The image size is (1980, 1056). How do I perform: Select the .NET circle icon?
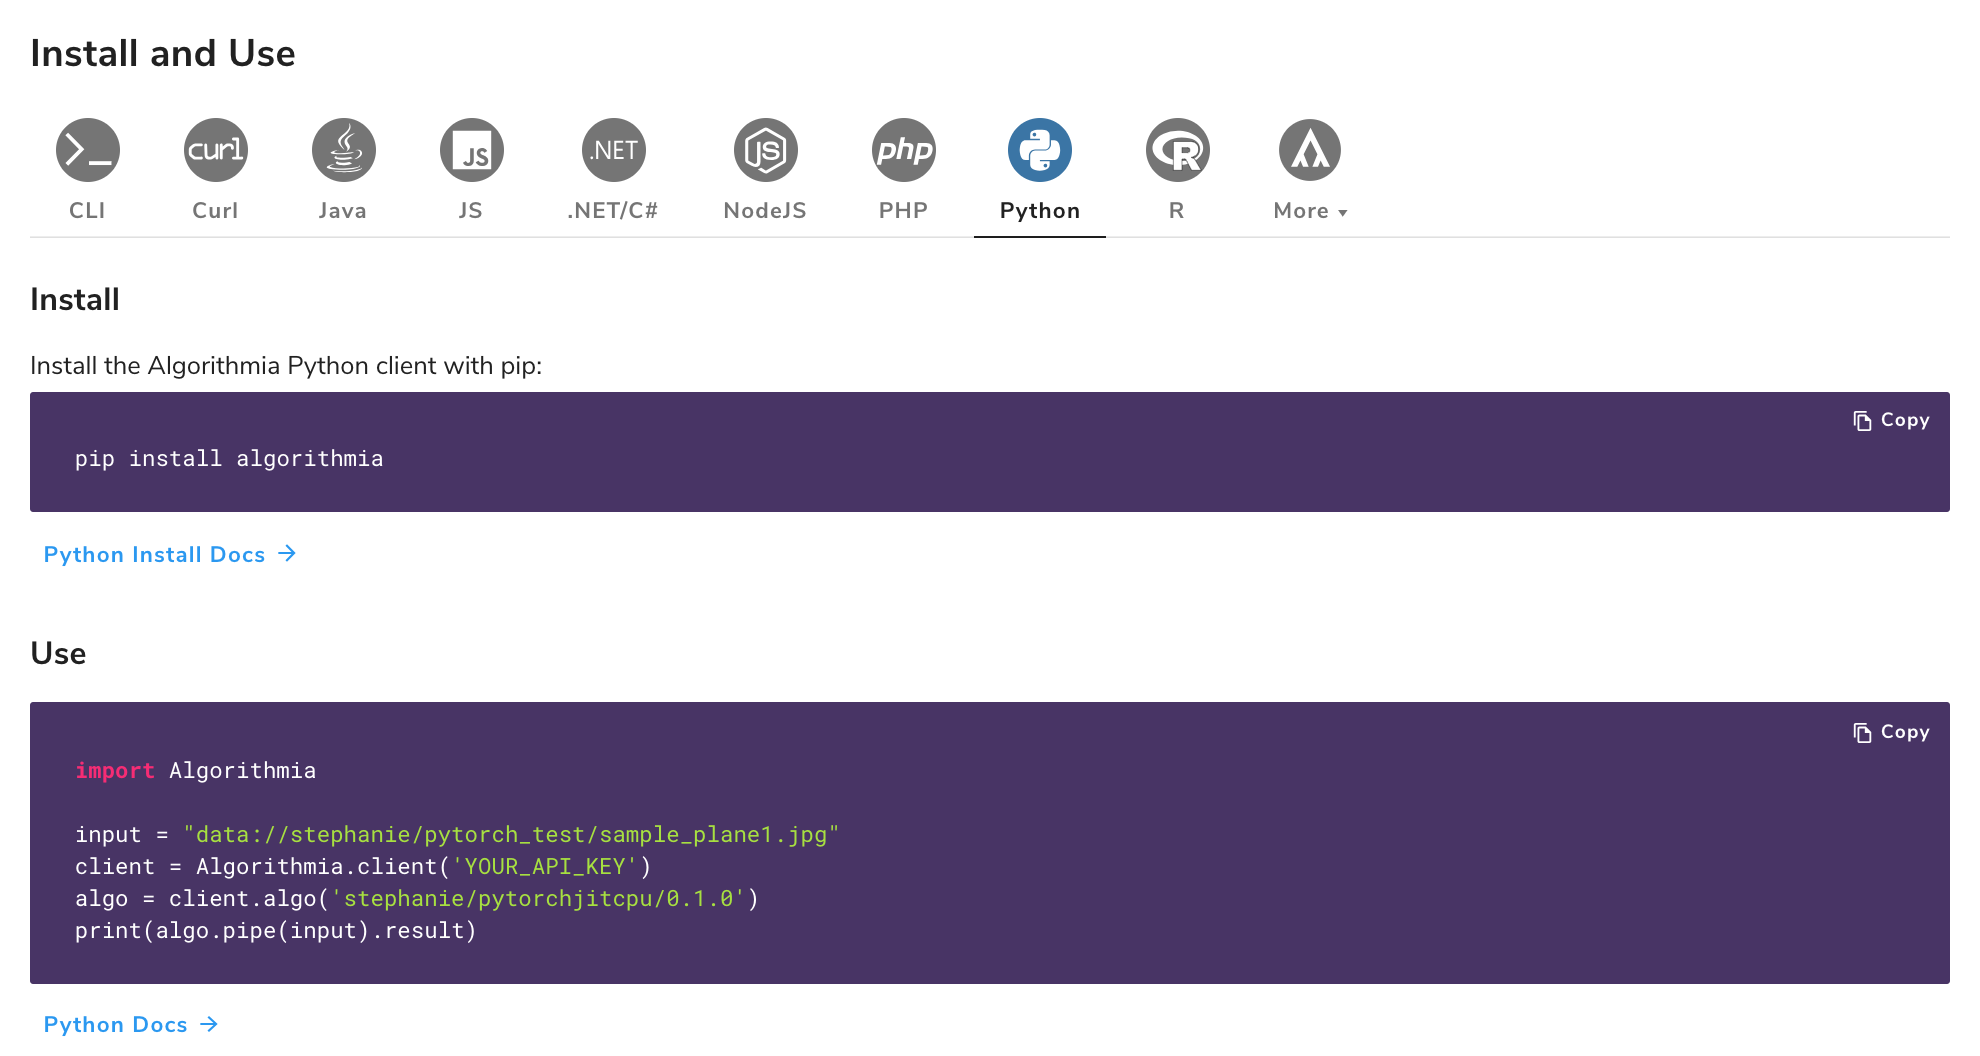614,150
